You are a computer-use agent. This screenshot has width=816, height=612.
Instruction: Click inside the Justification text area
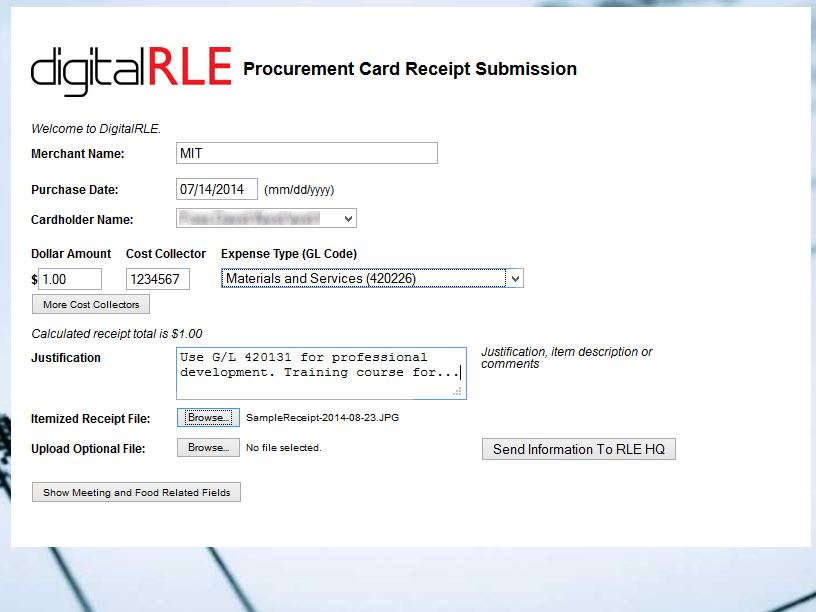click(x=320, y=372)
